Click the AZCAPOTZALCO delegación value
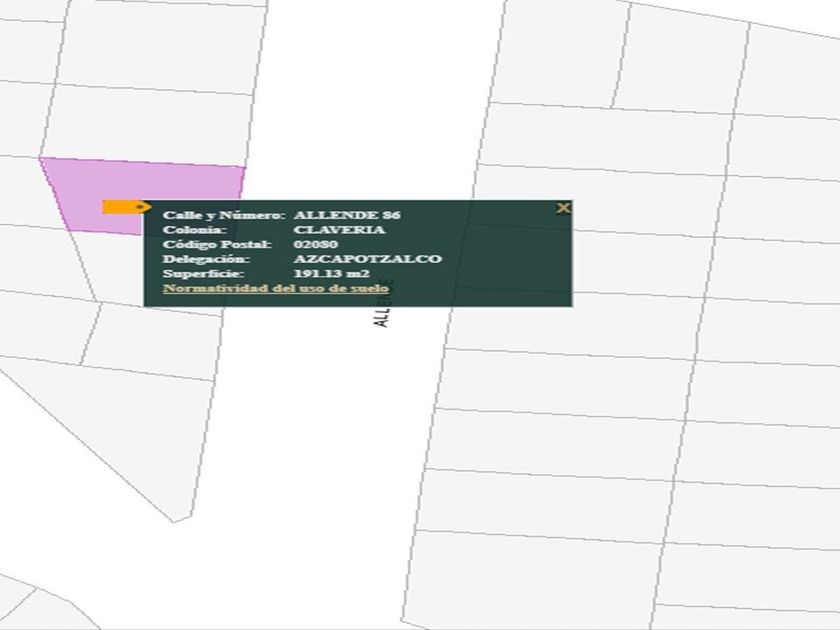Viewport: 840px width, 630px height. tap(368, 259)
